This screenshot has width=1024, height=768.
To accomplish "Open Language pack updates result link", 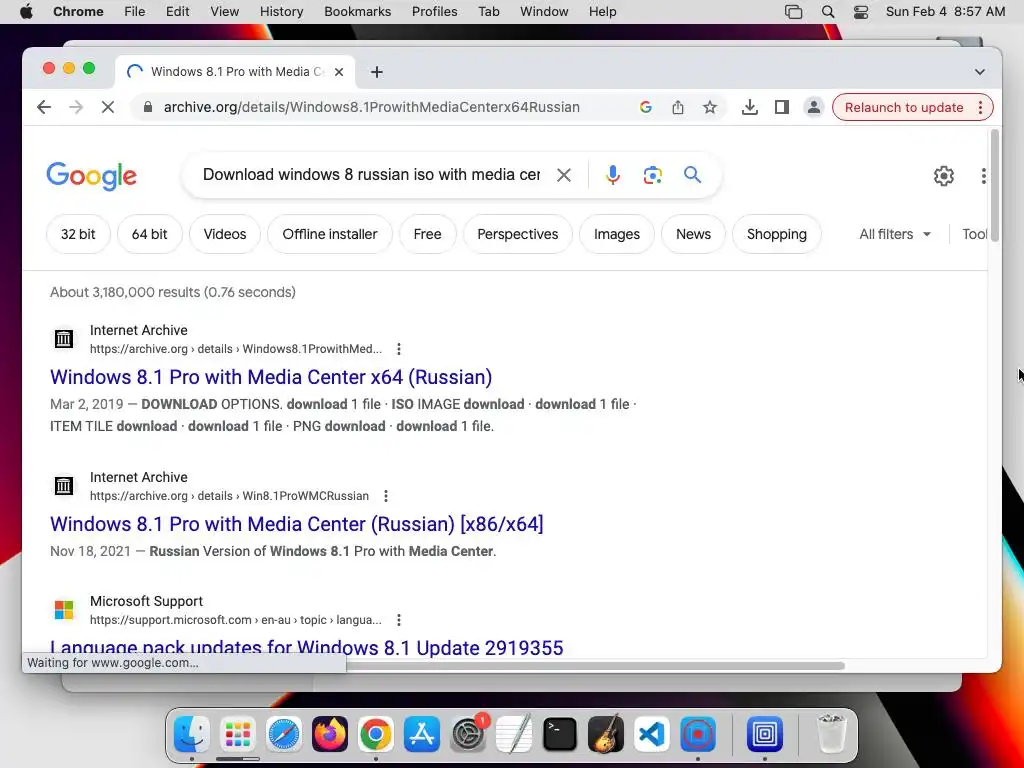I will point(306,647).
